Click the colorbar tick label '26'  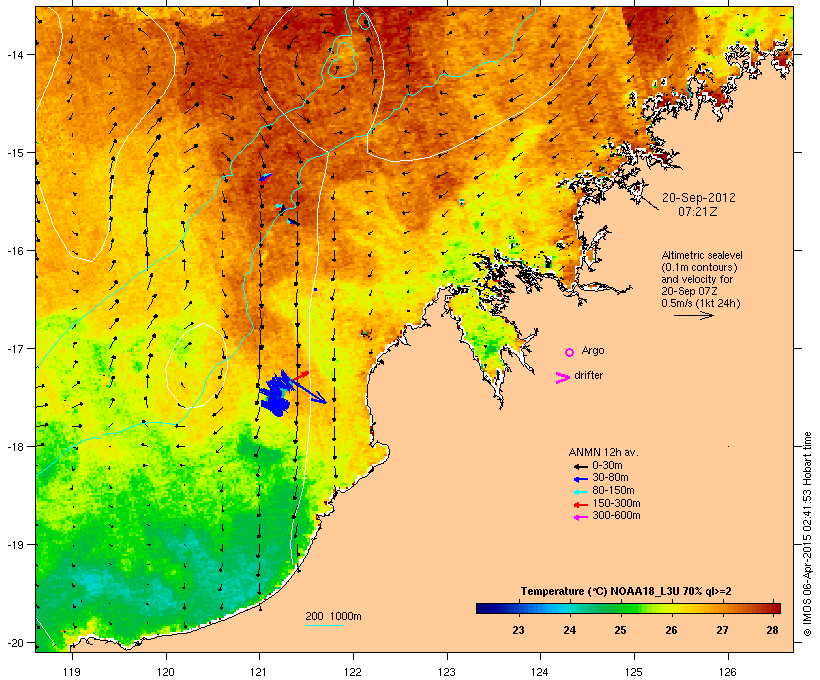click(x=671, y=630)
